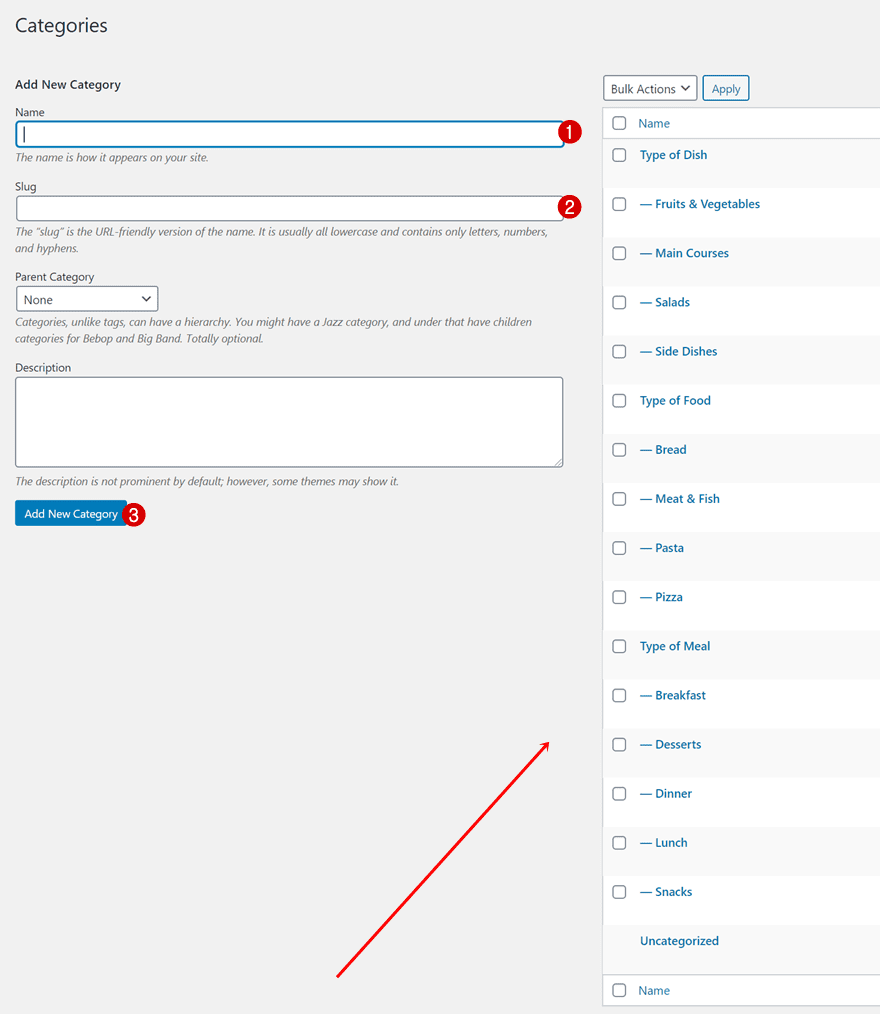Open the Bulk Actions dropdown

tap(649, 88)
